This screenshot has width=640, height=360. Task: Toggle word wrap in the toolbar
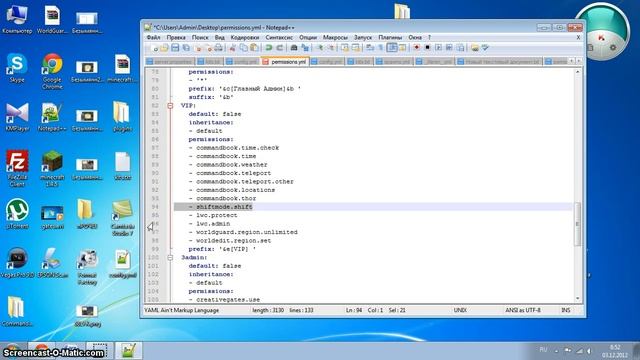[370, 48]
